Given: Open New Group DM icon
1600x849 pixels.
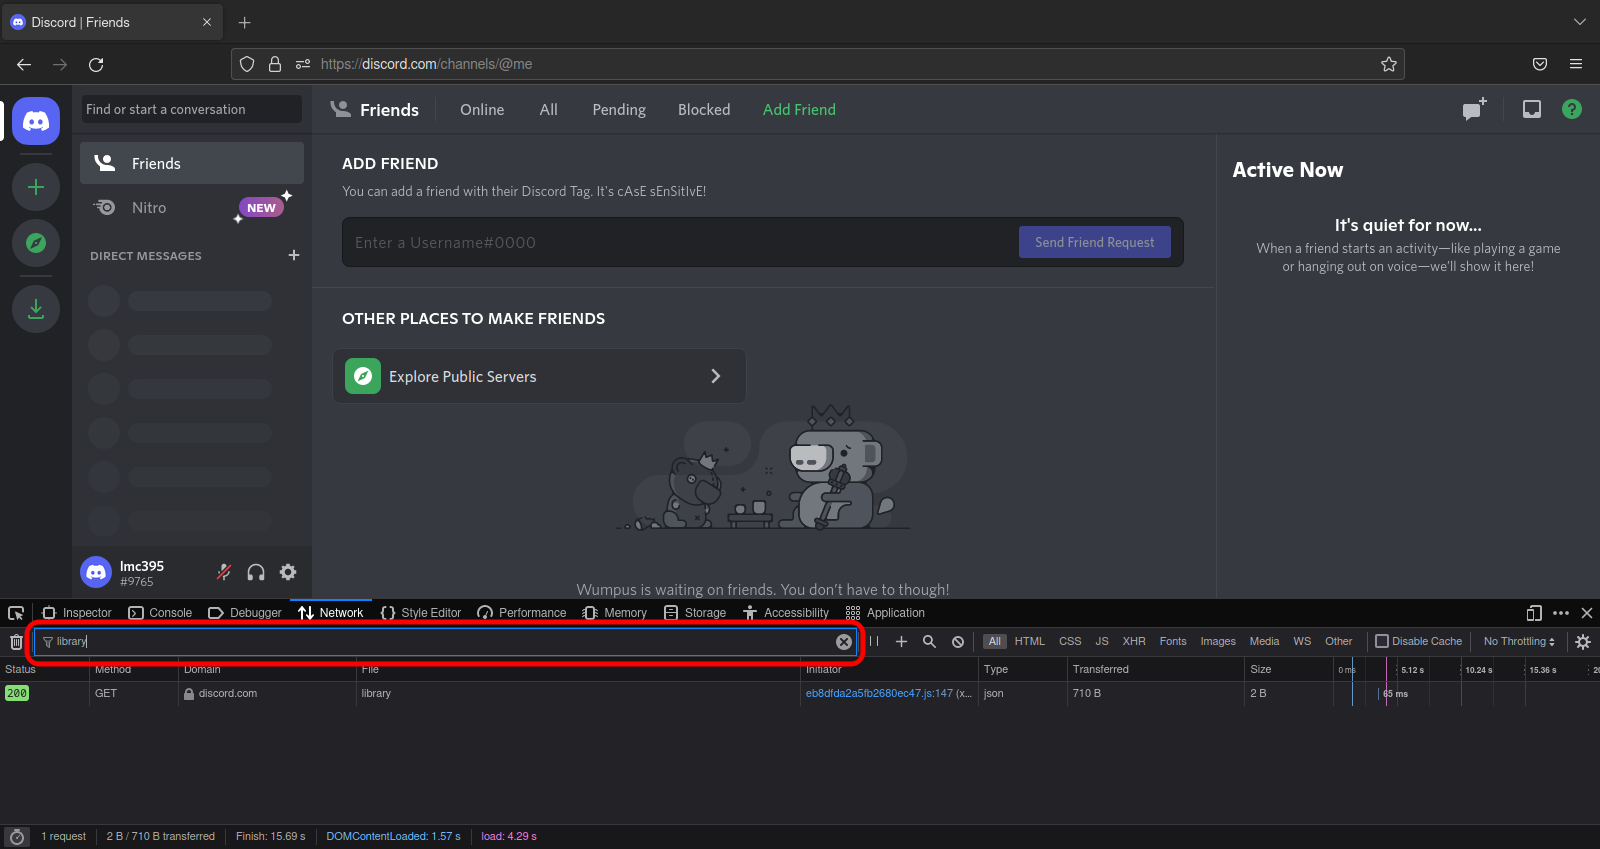Looking at the screenshot, I should [1474, 109].
